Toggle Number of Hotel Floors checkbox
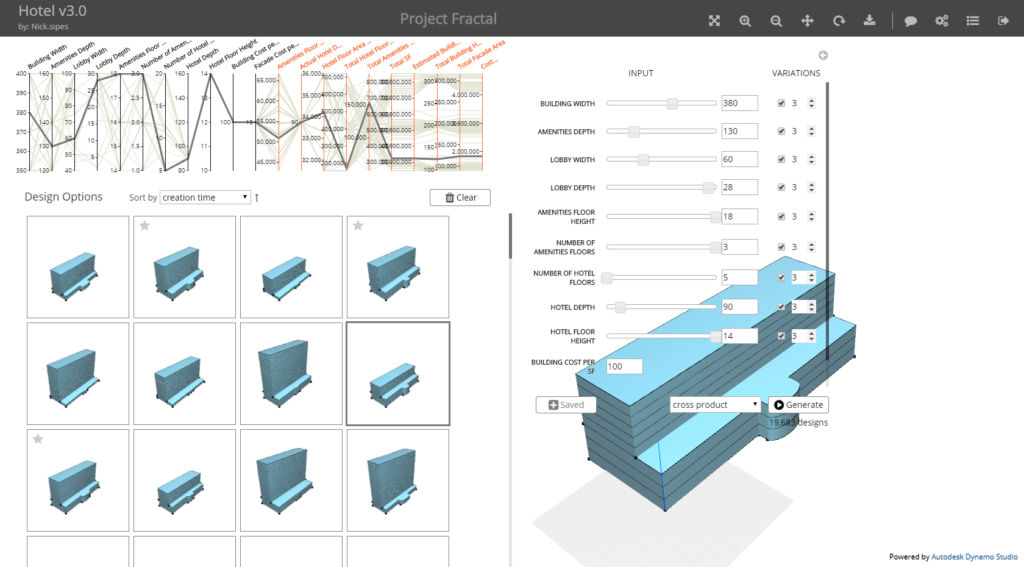Image resolution: width=1024 pixels, height=567 pixels. [781, 278]
